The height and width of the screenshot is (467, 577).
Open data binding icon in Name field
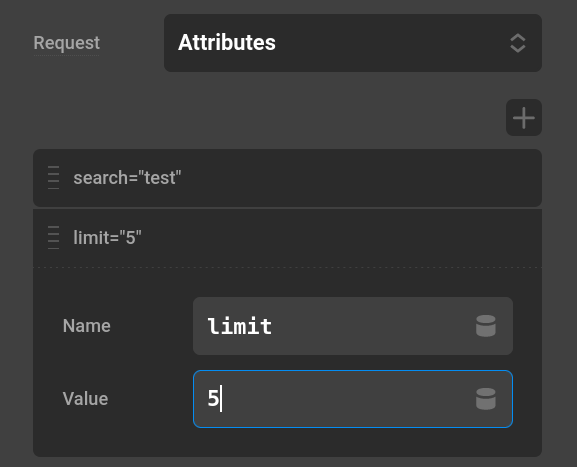tap(486, 326)
